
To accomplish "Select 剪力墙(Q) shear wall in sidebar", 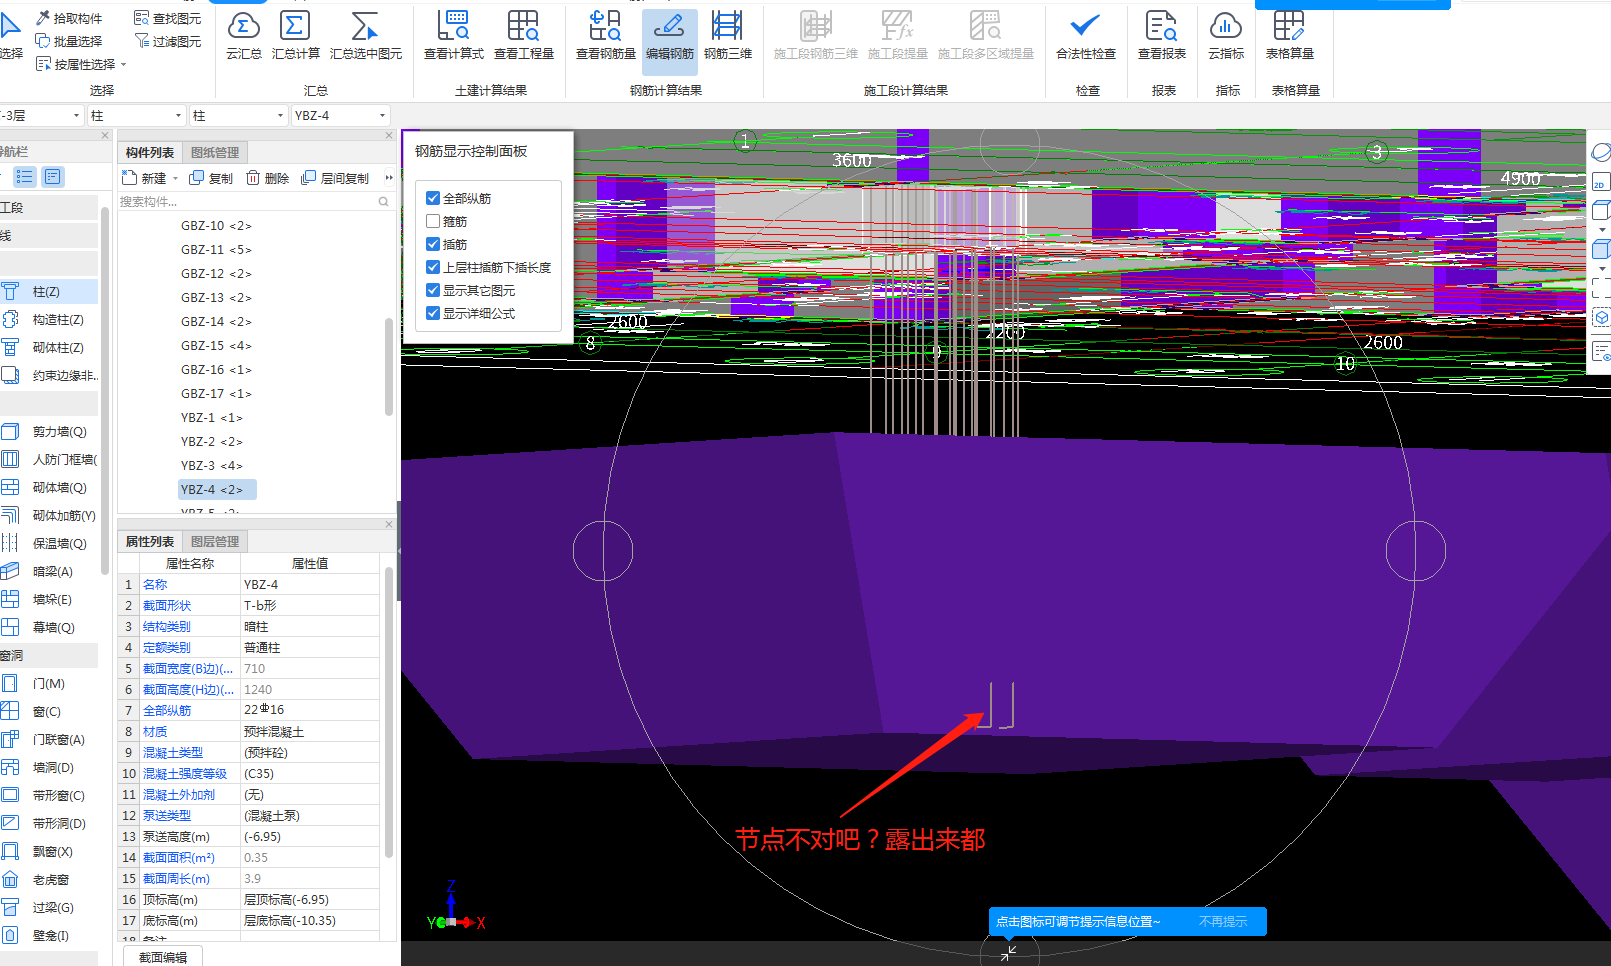I will (49, 432).
